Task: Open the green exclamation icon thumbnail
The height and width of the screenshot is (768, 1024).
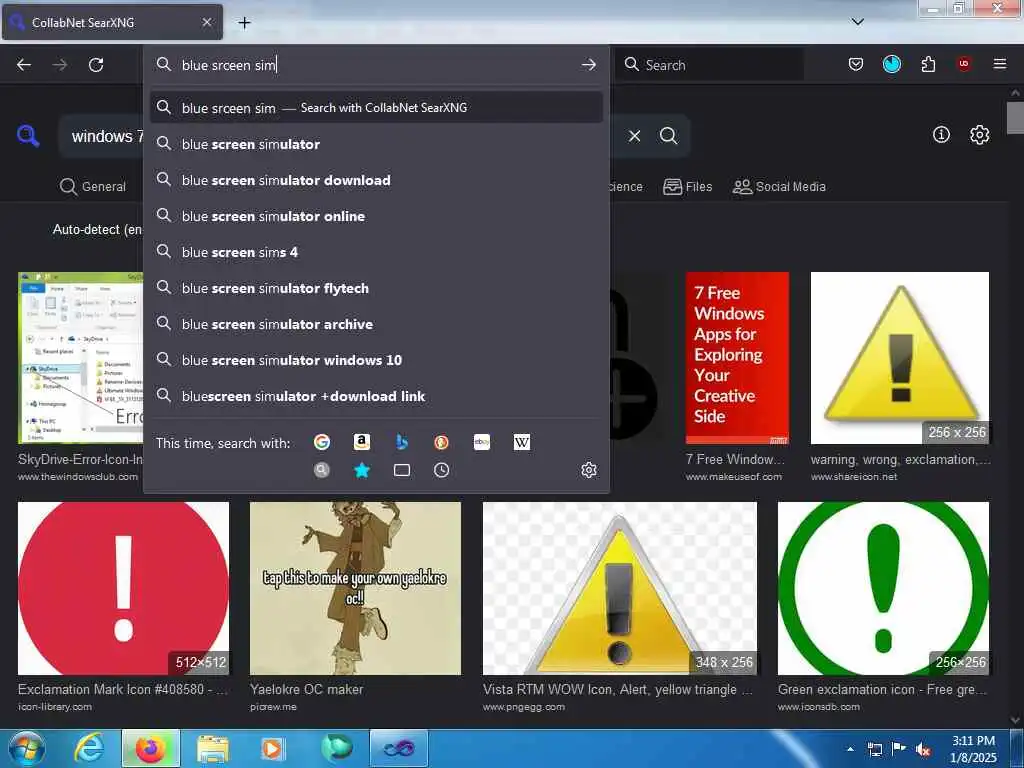Action: 883,588
